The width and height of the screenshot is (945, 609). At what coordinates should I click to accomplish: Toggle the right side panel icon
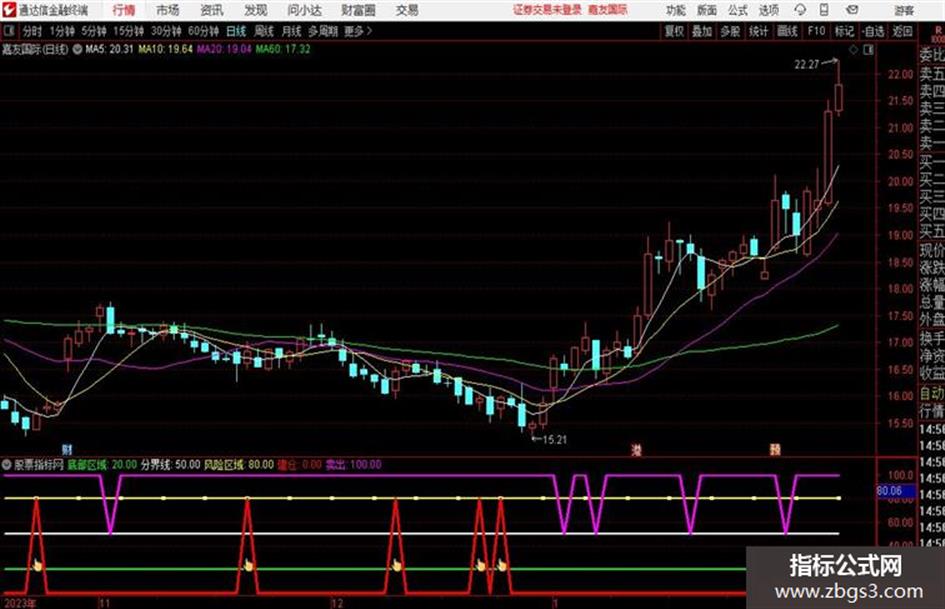[868, 50]
